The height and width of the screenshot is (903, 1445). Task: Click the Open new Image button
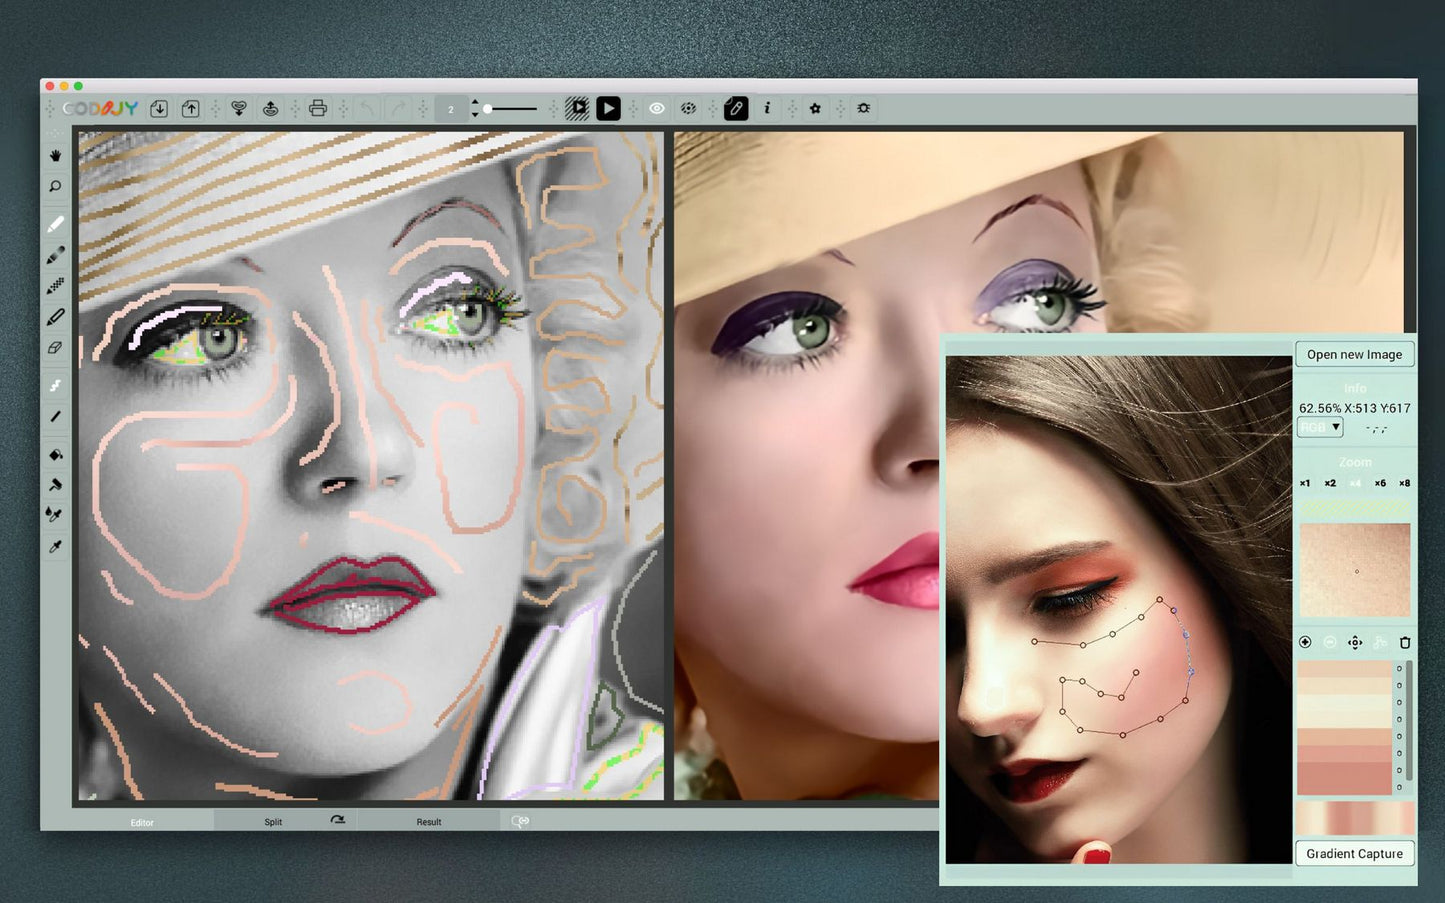pyautogui.click(x=1354, y=354)
